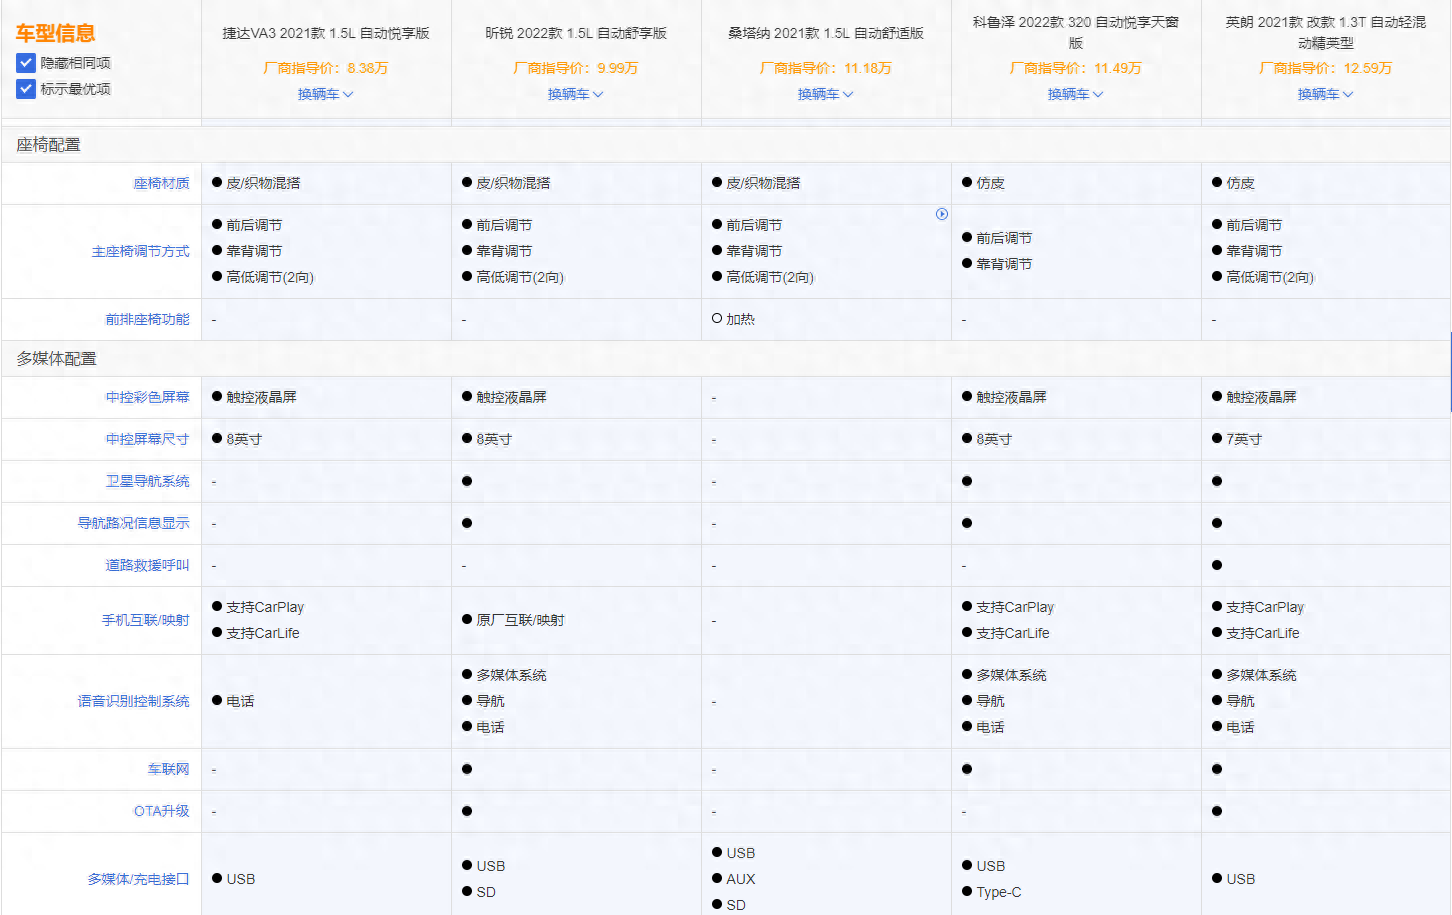Click 厂商指导价 12.59万 price
Screen dimensions: 1452x915
[x=1326, y=68]
